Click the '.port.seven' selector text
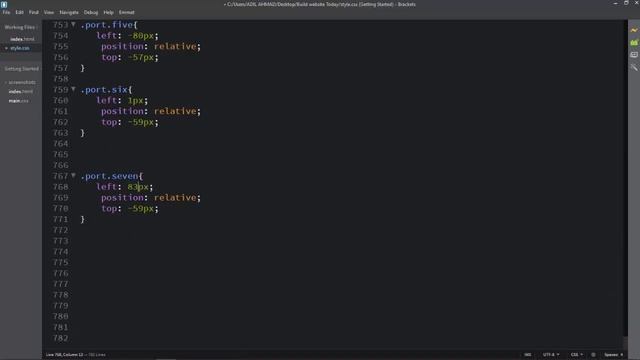Screen dimensions: 640x360 tap(109, 176)
